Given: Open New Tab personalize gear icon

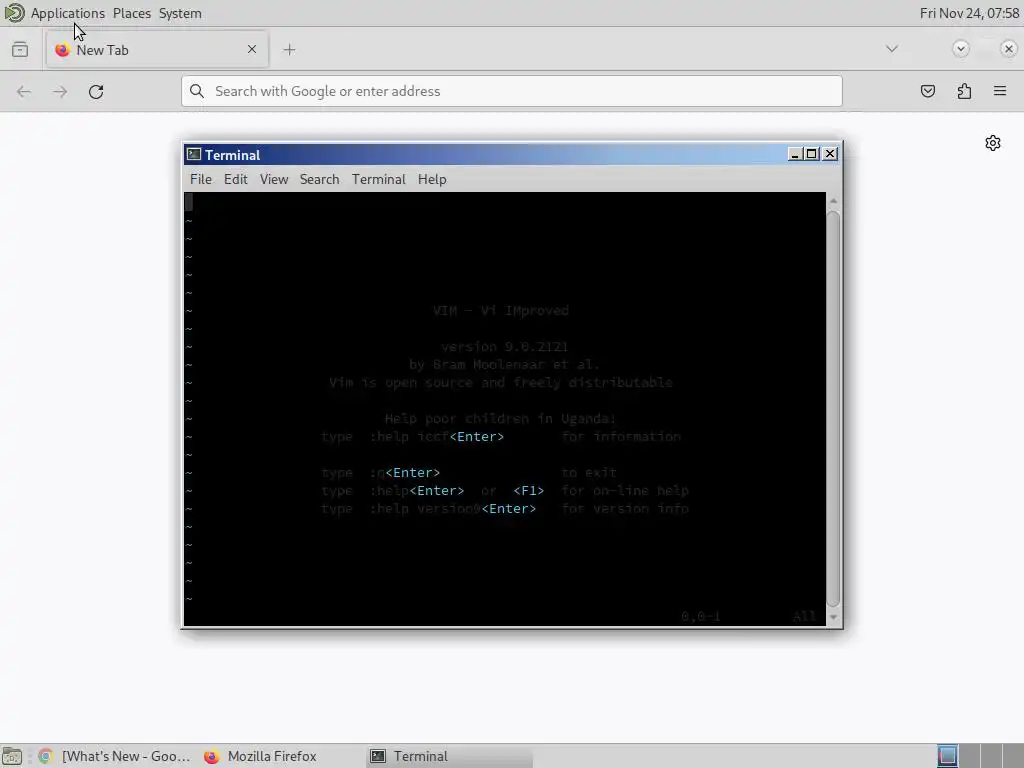Looking at the screenshot, I should (x=993, y=143).
